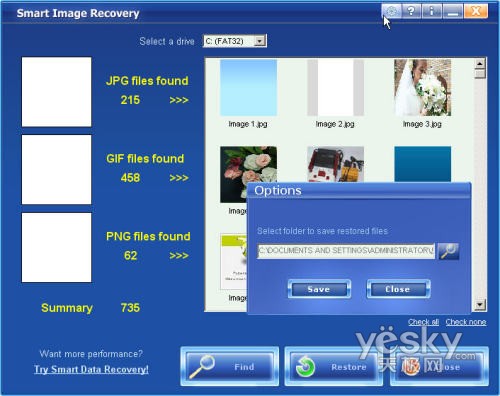Open options via the gear icon

[391, 11]
